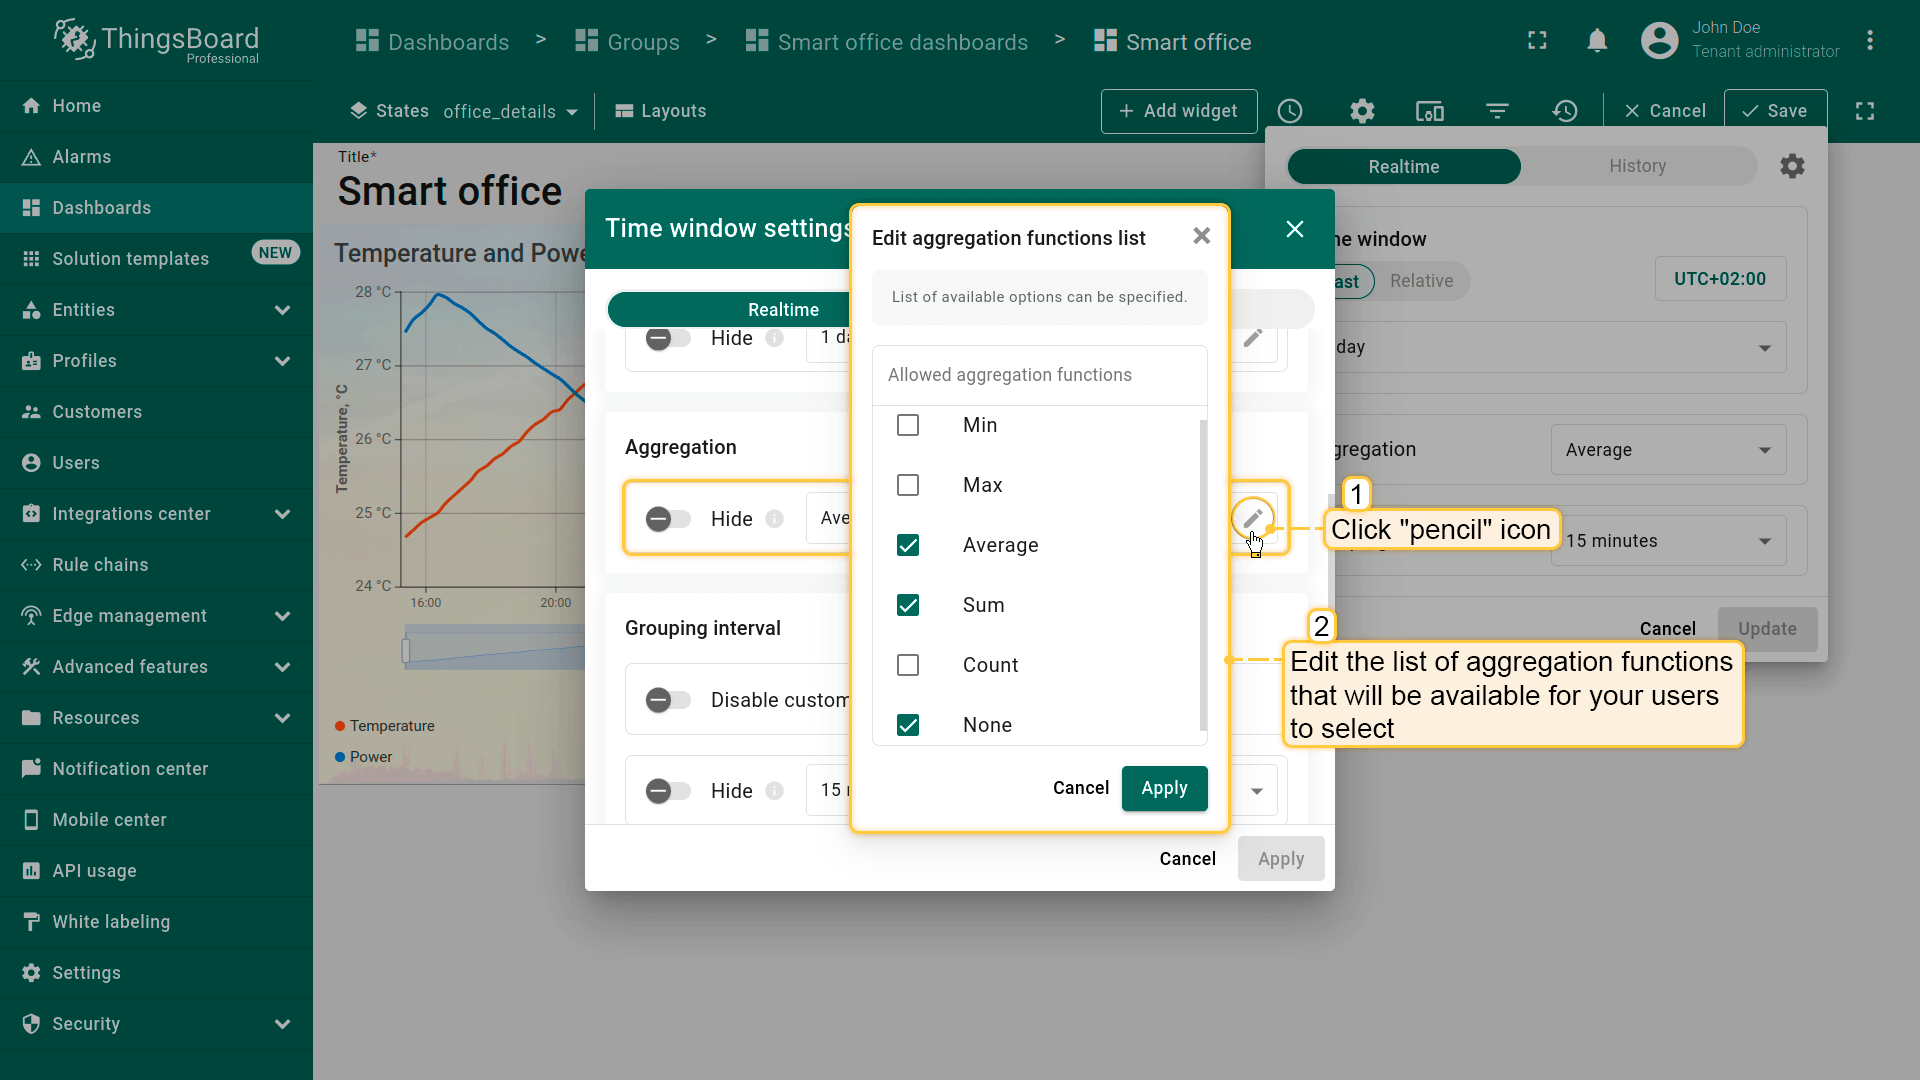Click the notifications bell icon

click(x=1597, y=41)
